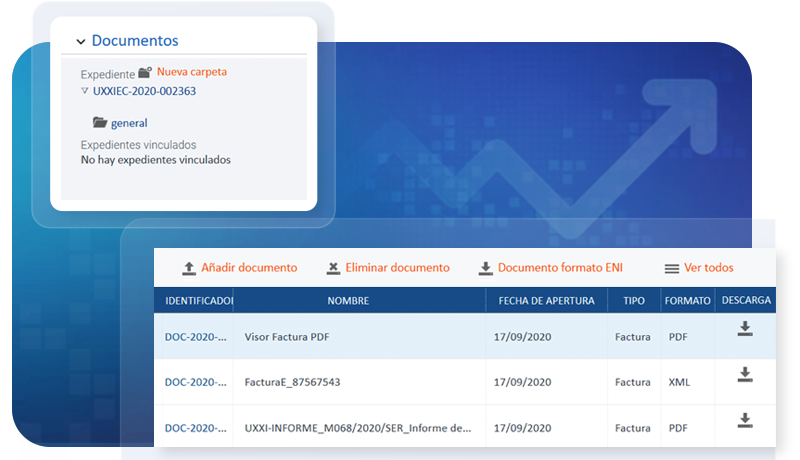Download the Visor Factura PDF document
This screenshot has width=800, height=460.
744,329
